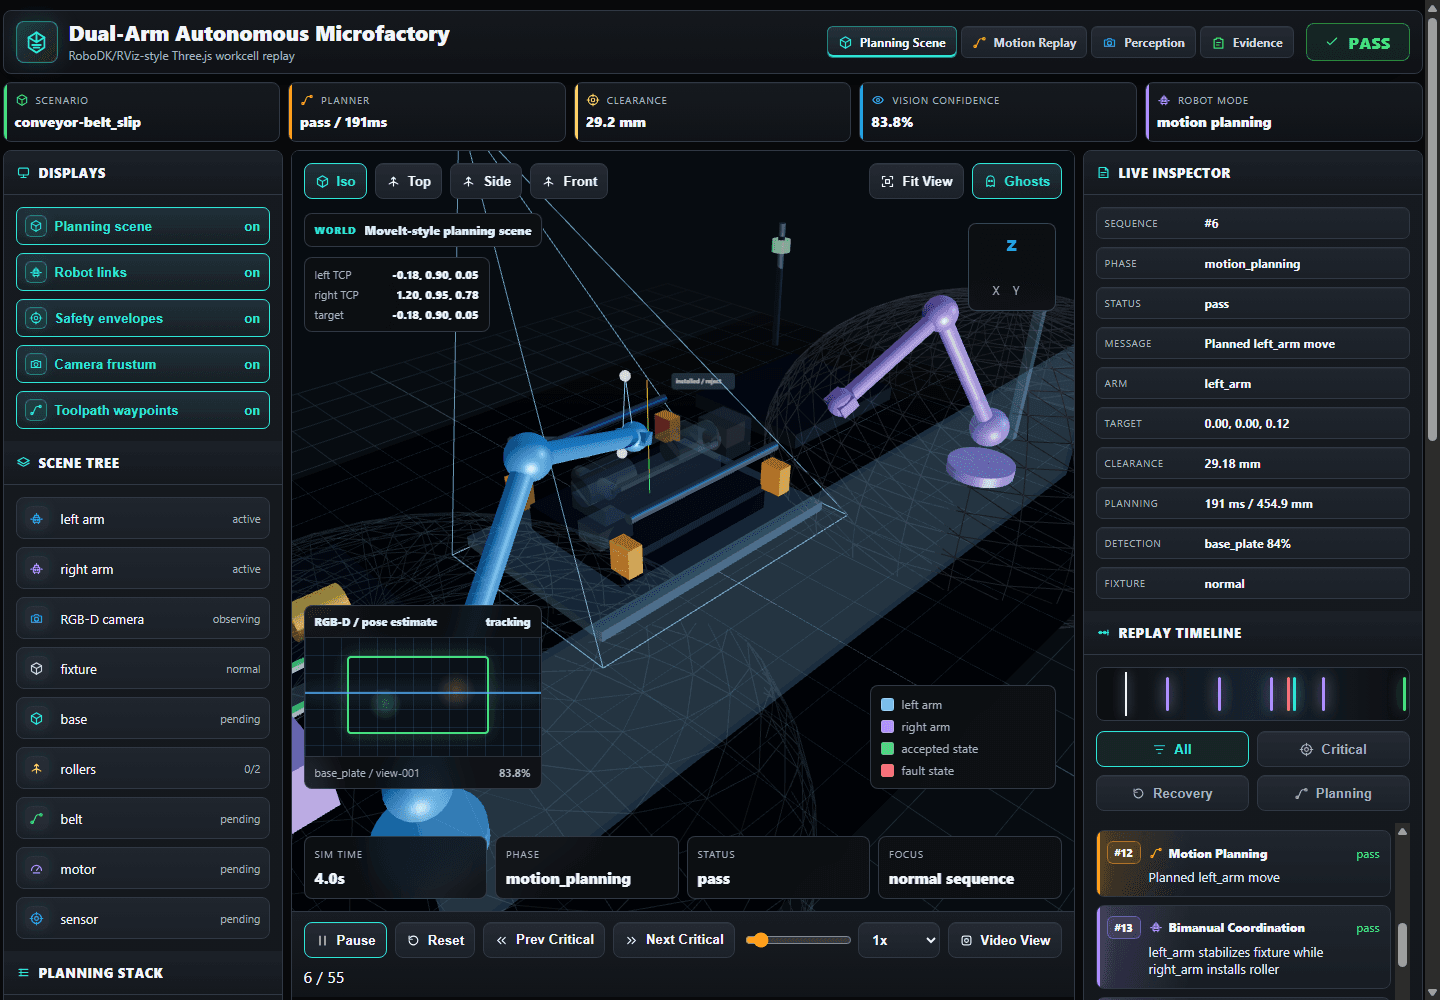Click the Fit View button
This screenshot has height=1000, width=1440.
(x=916, y=181)
